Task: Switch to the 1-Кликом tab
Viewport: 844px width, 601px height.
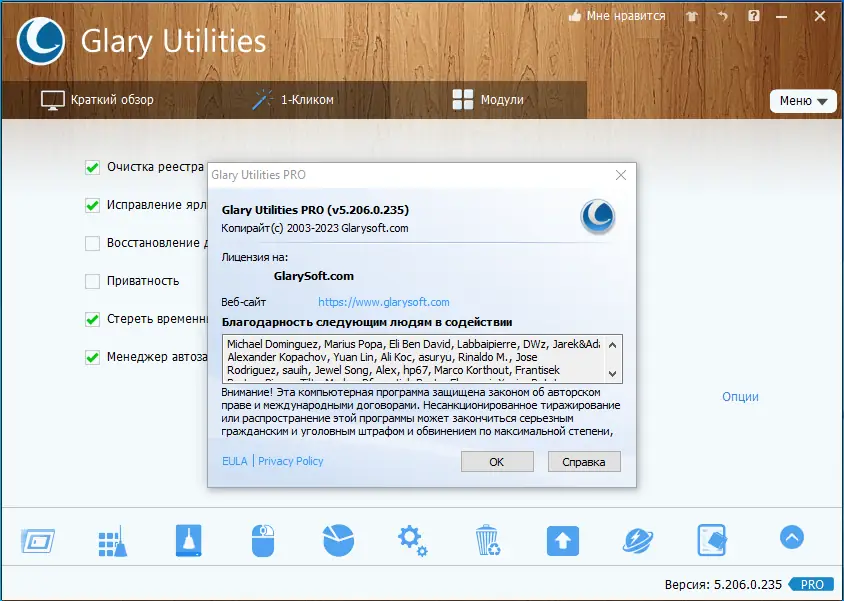Action: click(293, 100)
